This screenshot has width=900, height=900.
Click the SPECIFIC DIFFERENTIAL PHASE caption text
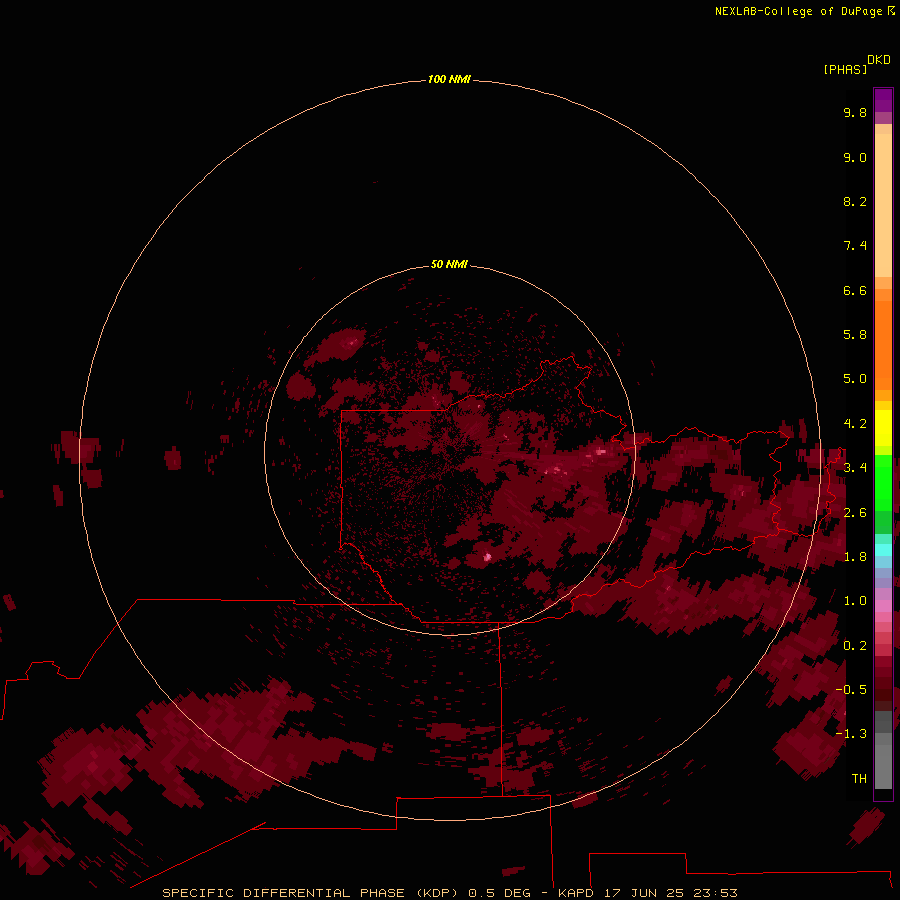coord(284,893)
